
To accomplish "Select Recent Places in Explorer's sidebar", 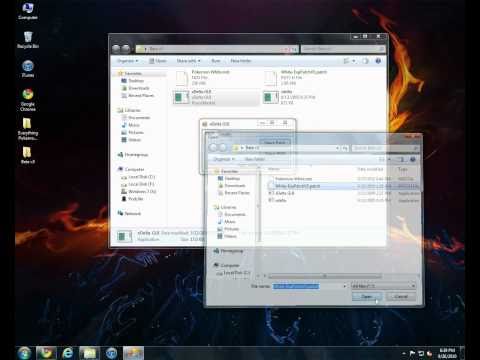I will coord(138,95).
